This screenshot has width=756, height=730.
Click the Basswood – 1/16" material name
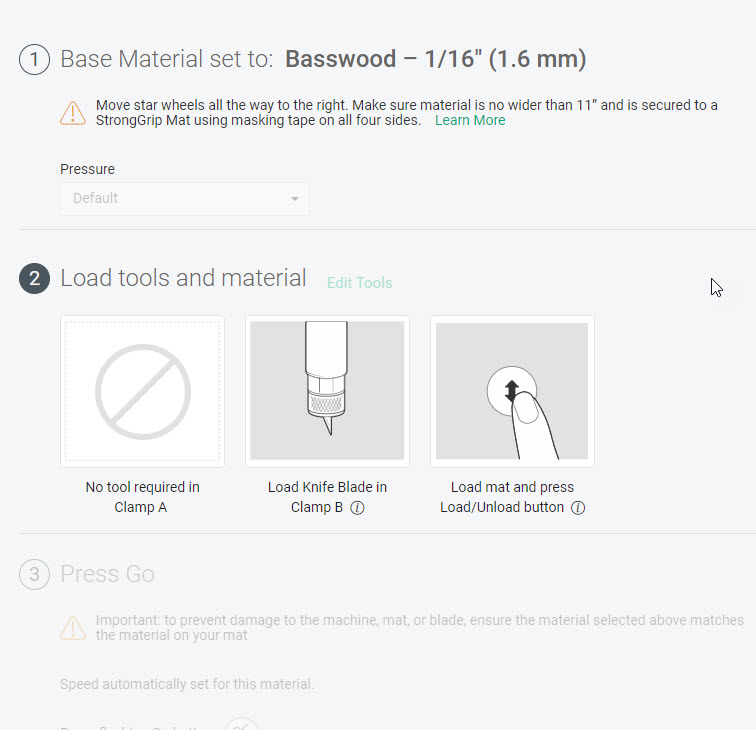coord(436,60)
